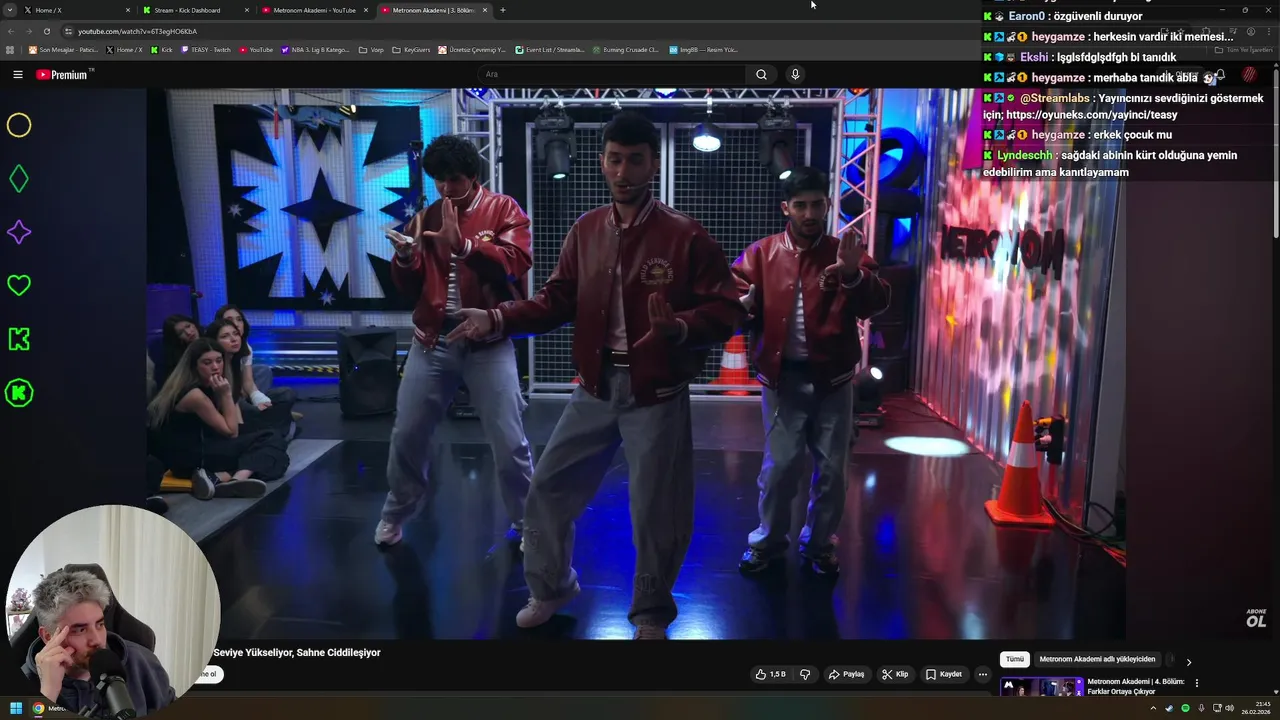Open the Kick bookmark
The image size is (1280, 720).
click(162, 49)
